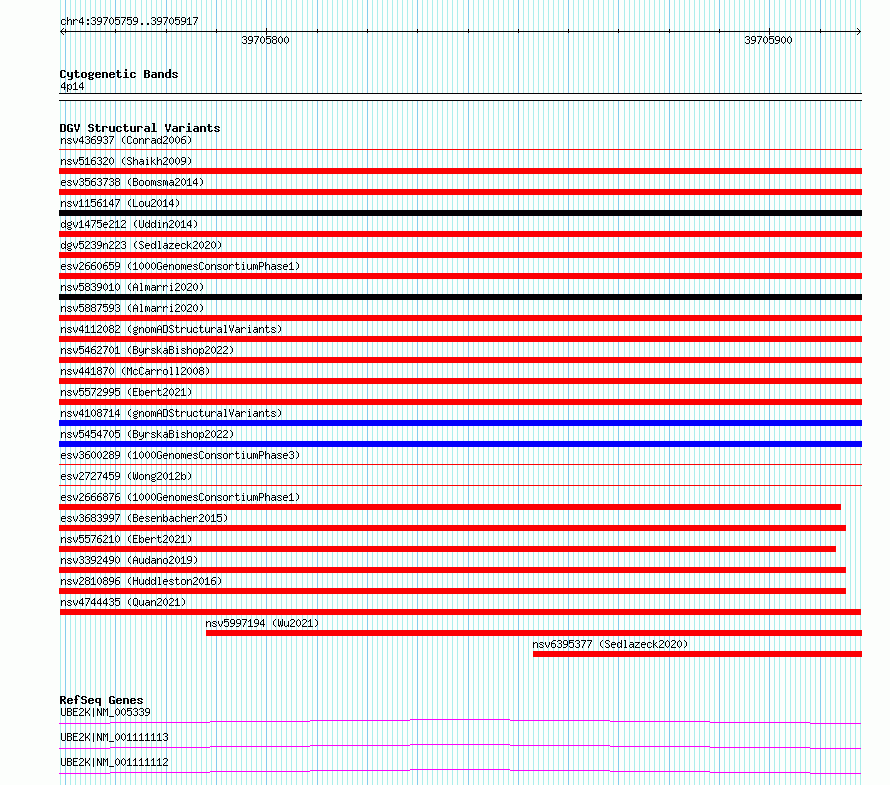Click the DGV Structural Variants track heading
The height and width of the screenshot is (785, 890).
[x=140, y=128]
